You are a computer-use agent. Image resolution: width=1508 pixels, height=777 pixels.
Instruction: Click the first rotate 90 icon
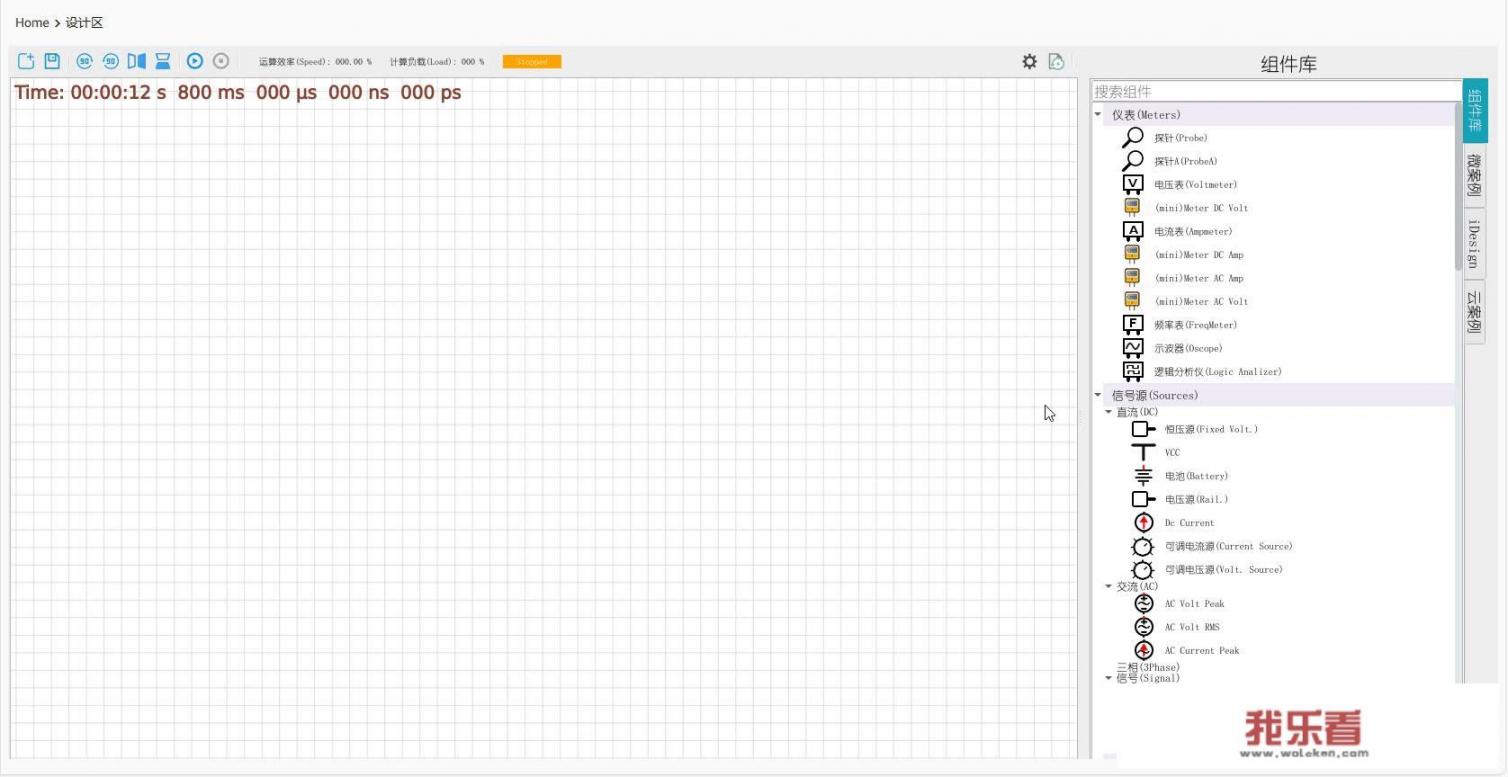coord(85,61)
